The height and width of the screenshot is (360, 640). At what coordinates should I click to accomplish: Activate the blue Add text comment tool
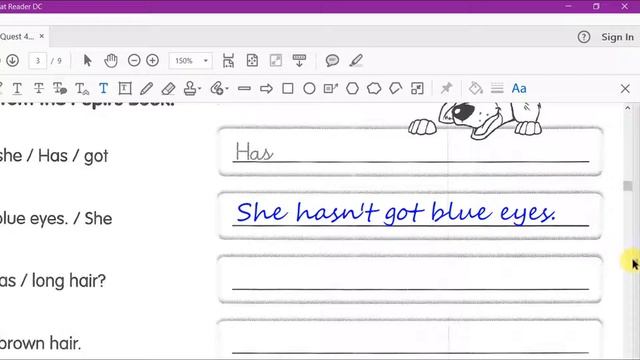point(104,89)
